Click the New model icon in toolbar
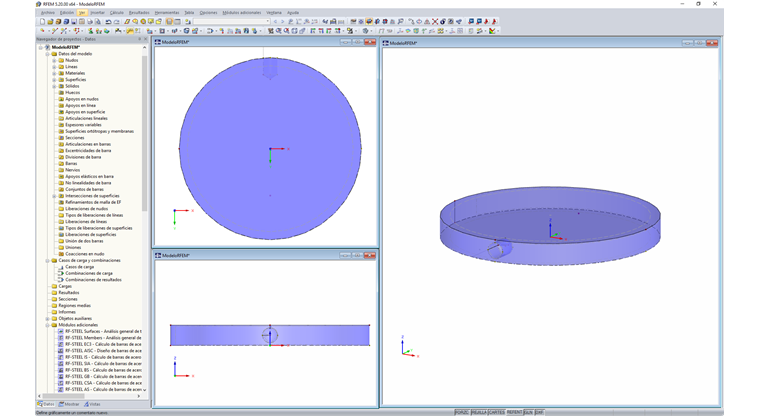 [42, 21]
